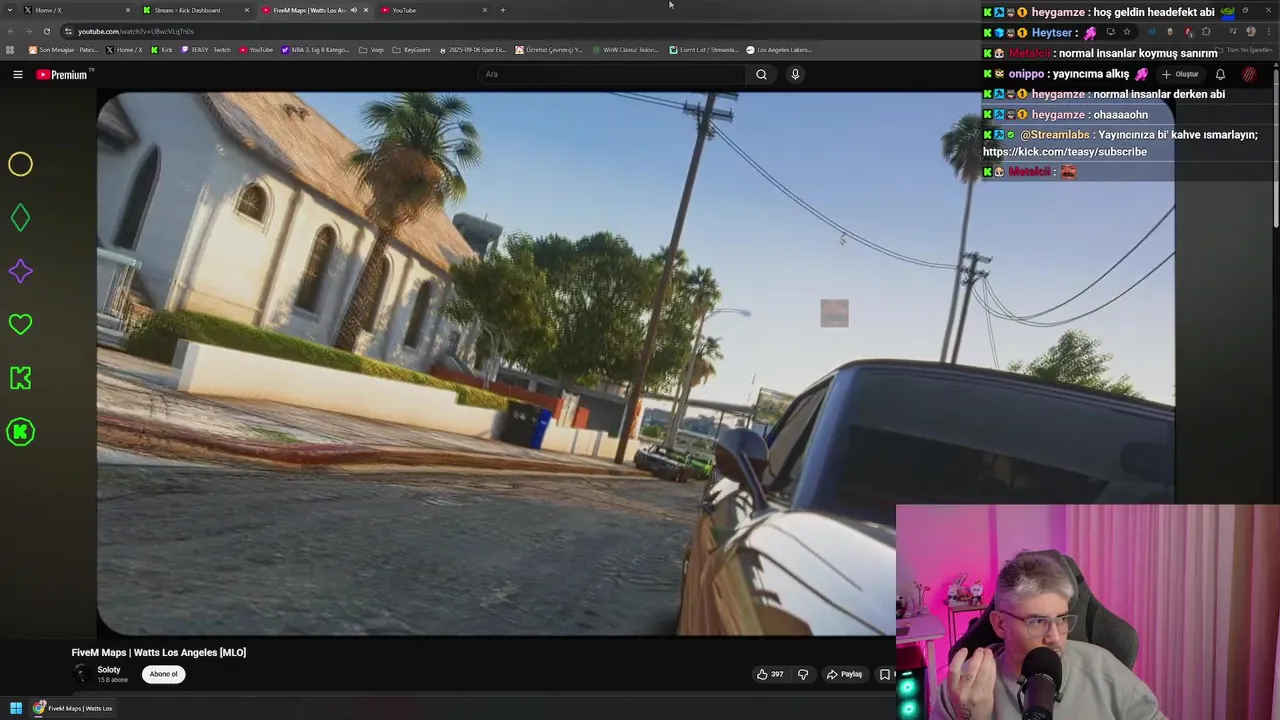The height and width of the screenshot is (720, 1280).
Task: Bookmark page with the star icon
Action: (1127, 31)
